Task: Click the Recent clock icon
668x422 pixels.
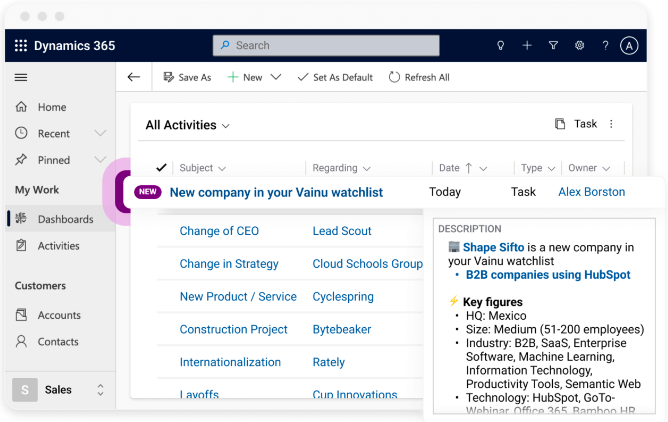Action: (21, 133)
